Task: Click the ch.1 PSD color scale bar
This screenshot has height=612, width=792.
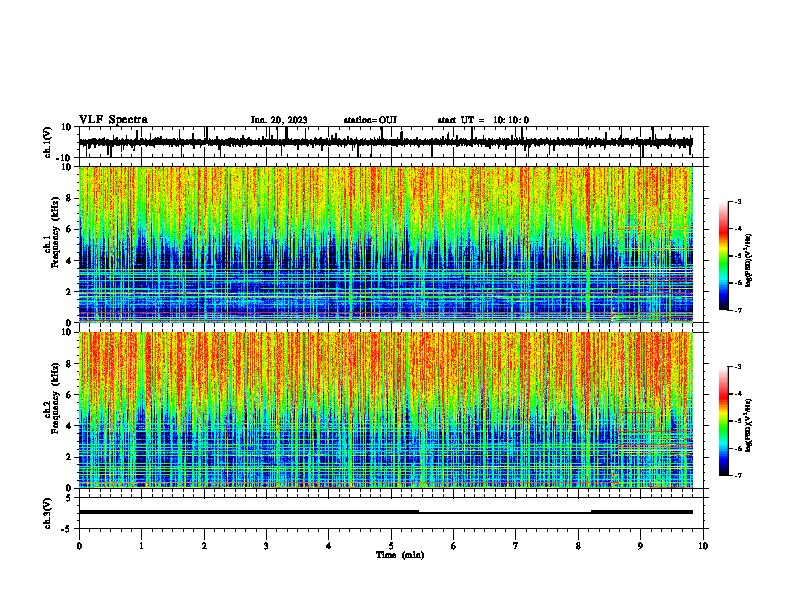Action: pyautogui.click(x=724, y=256)
